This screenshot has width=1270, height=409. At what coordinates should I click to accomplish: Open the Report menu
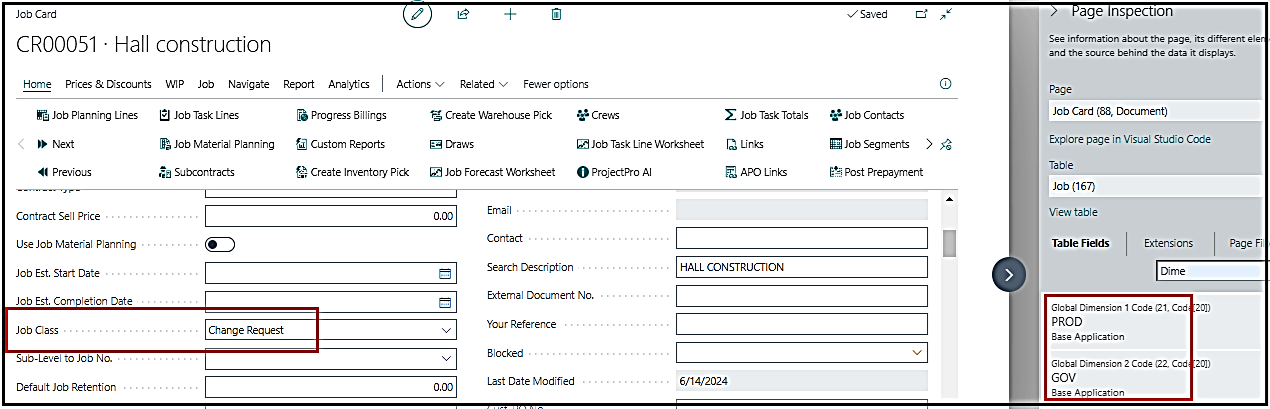(x=299, y=84)
